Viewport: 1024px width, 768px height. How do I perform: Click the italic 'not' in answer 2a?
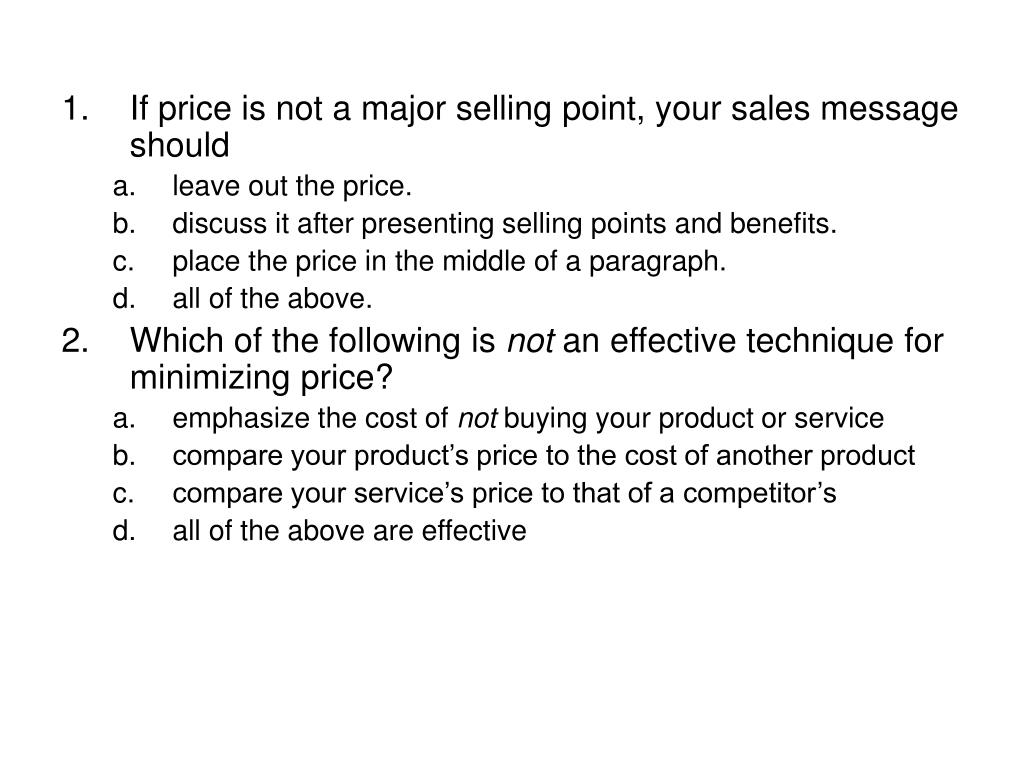pyautogui.click(x=478, y=419)
